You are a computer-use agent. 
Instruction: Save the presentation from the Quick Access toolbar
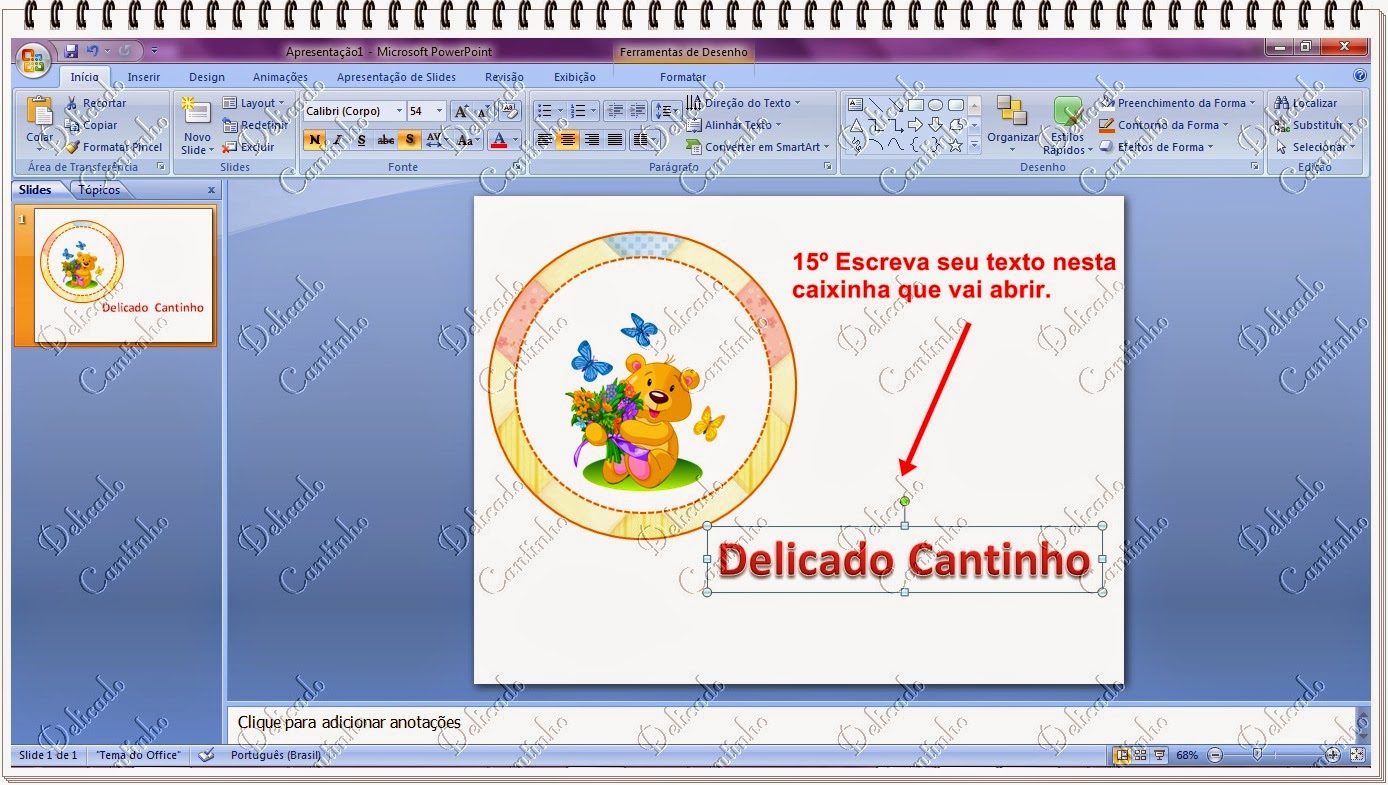click(71, 51)
